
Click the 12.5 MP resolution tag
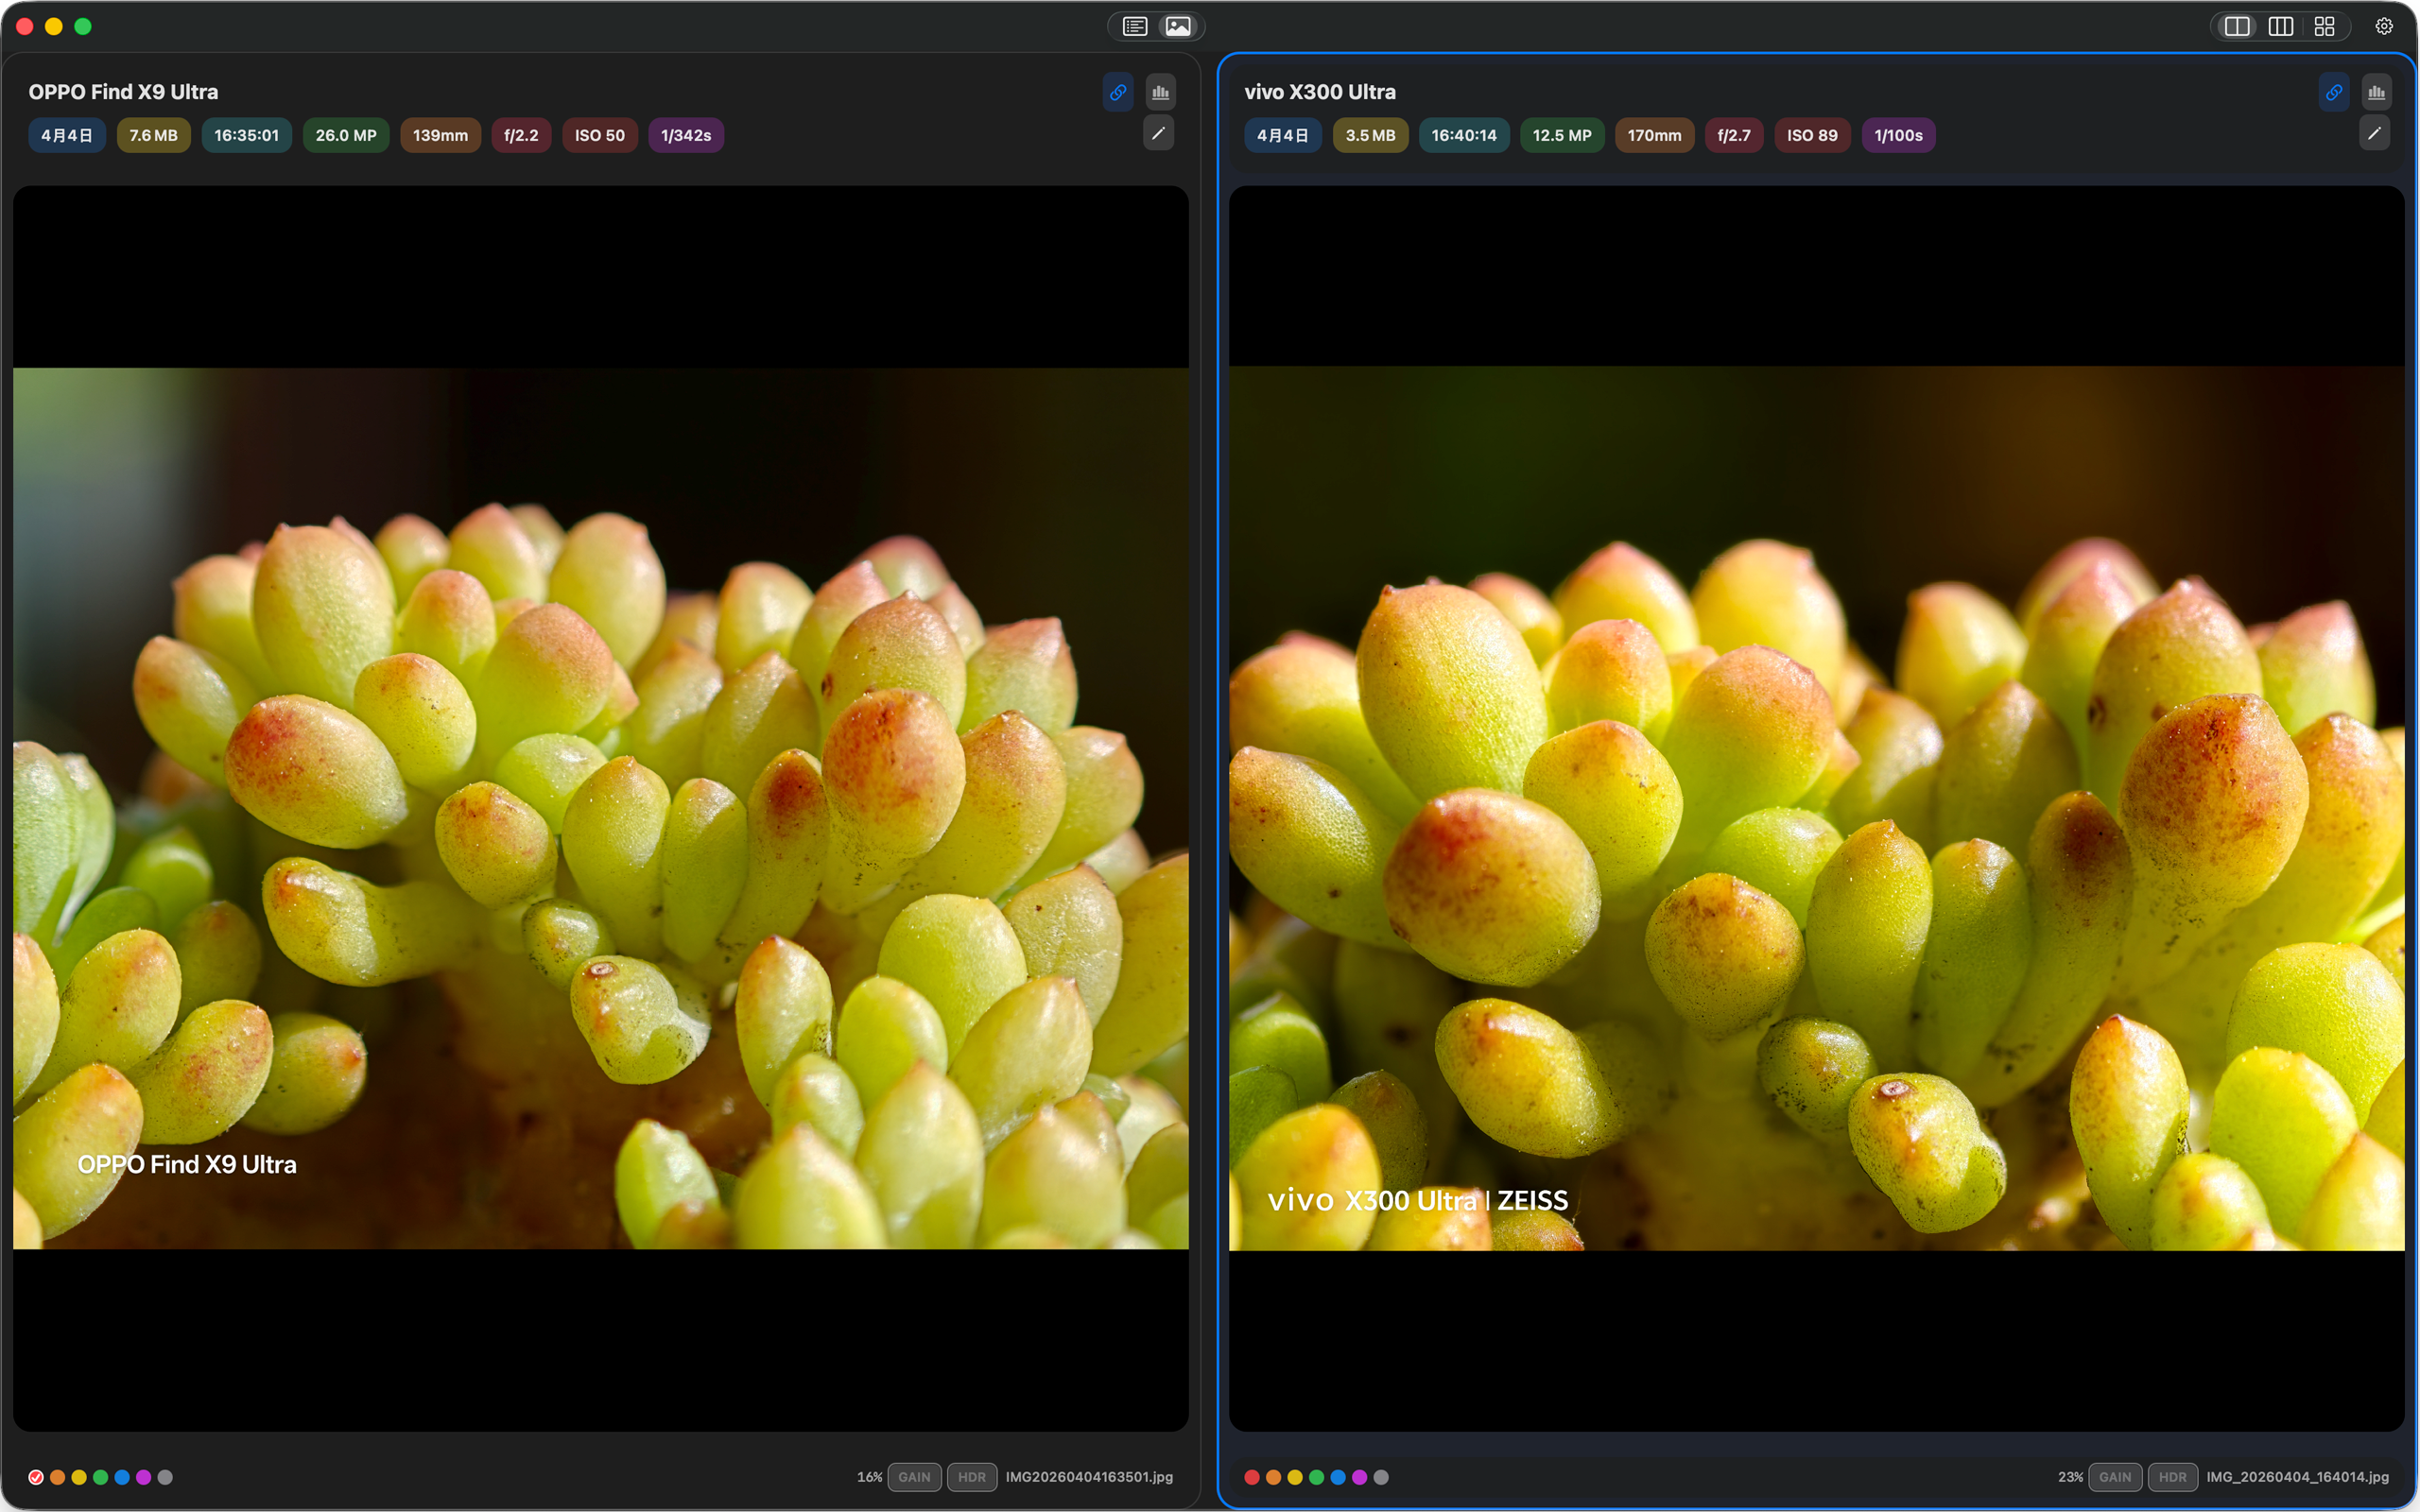pyautogui.click(x=1562, y=135)
